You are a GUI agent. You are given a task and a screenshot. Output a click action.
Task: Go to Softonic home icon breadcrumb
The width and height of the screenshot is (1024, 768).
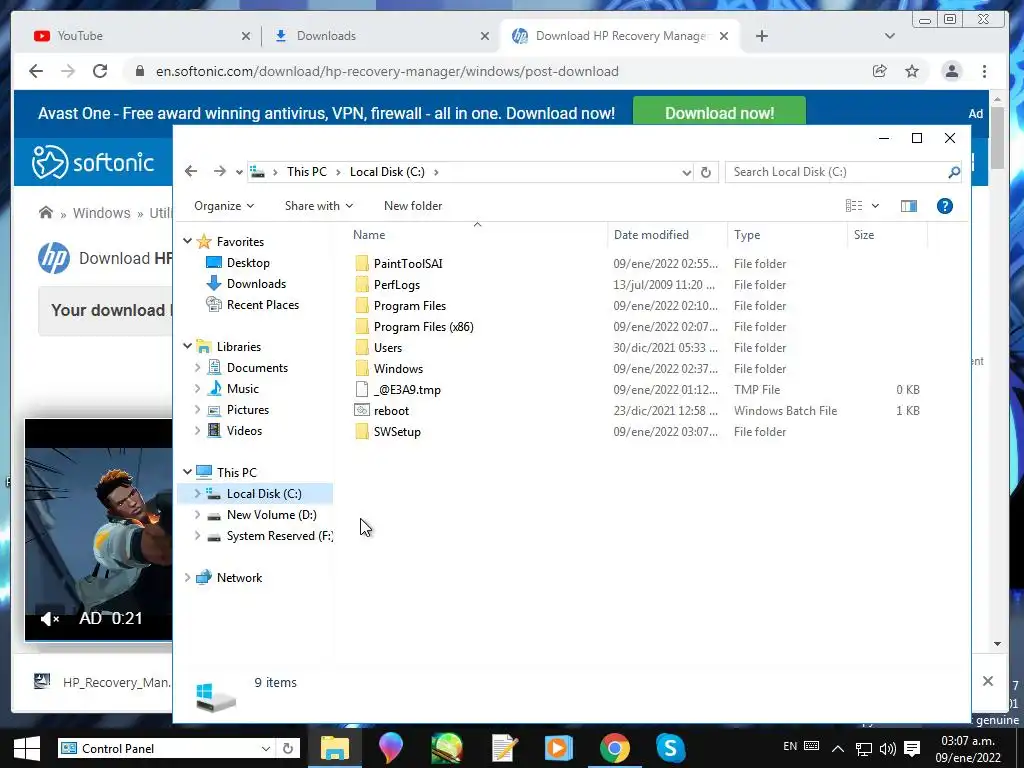click(x=46, y=212)
